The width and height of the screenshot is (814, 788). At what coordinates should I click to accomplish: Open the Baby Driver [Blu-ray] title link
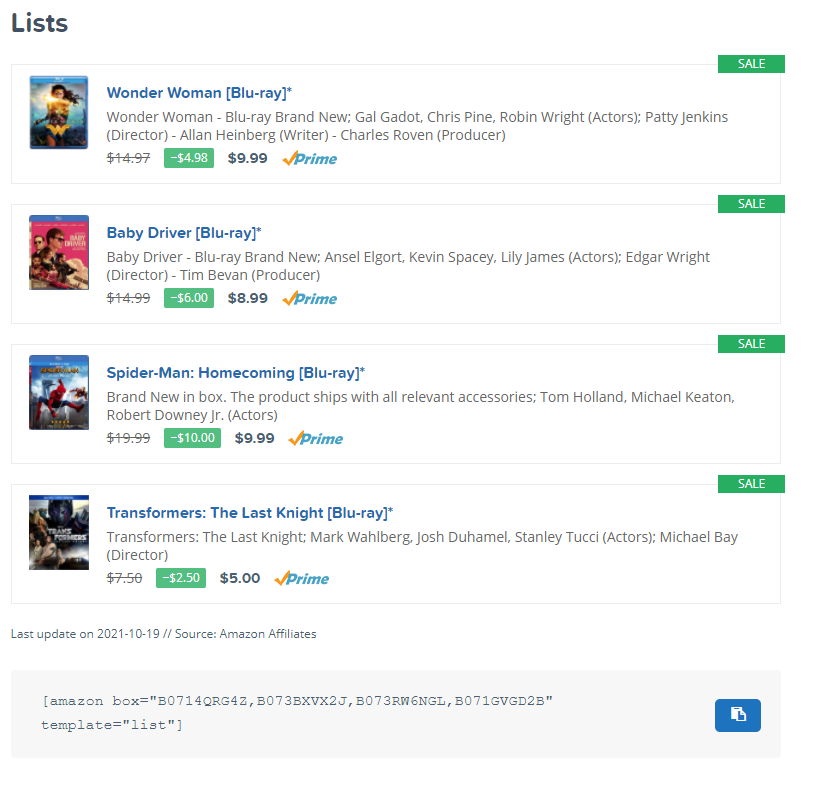(184, 233)
